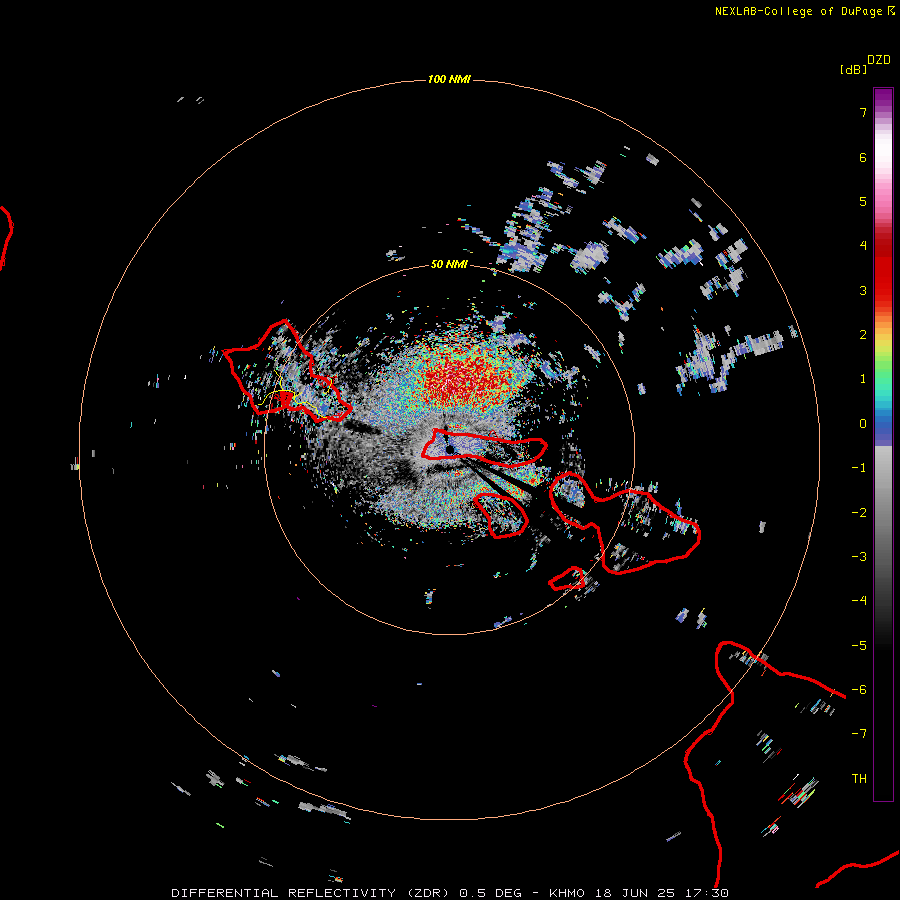Image resolution: width=900 pixels, height=900 pixels.
Task: Click the DZD label above the color scale
Action: (x=879, y=59)
